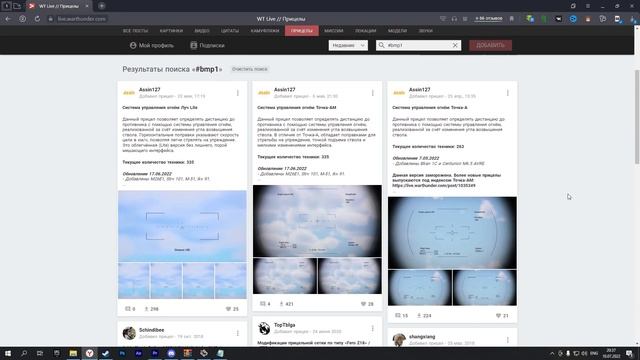Open options menu of Точка-АМ post

pos(373,93)
